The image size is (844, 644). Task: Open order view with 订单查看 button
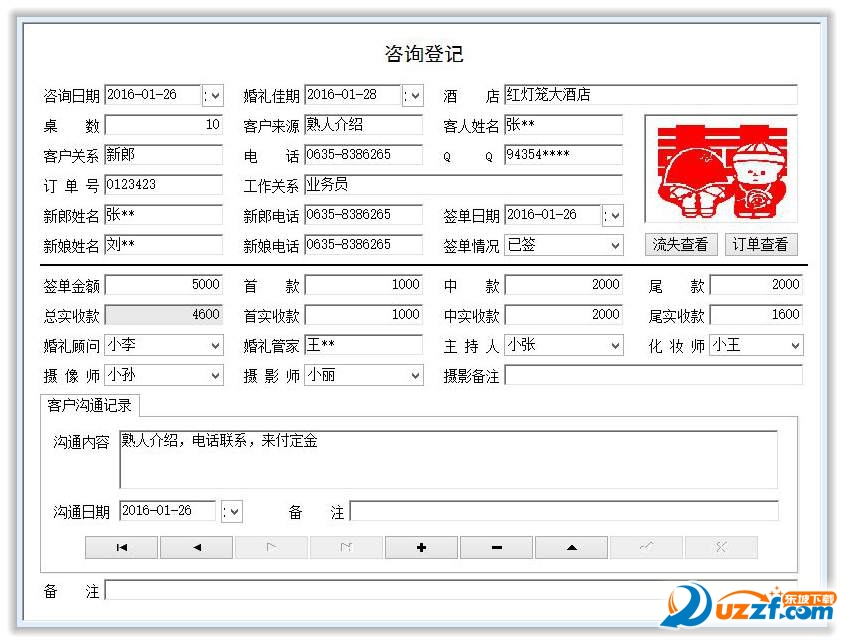click(760, 245)
